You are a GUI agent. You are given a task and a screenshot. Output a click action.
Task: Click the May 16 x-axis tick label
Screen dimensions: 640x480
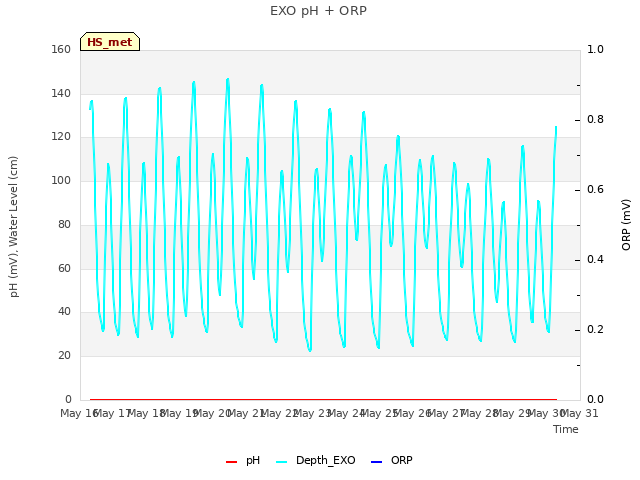point(79,413)
